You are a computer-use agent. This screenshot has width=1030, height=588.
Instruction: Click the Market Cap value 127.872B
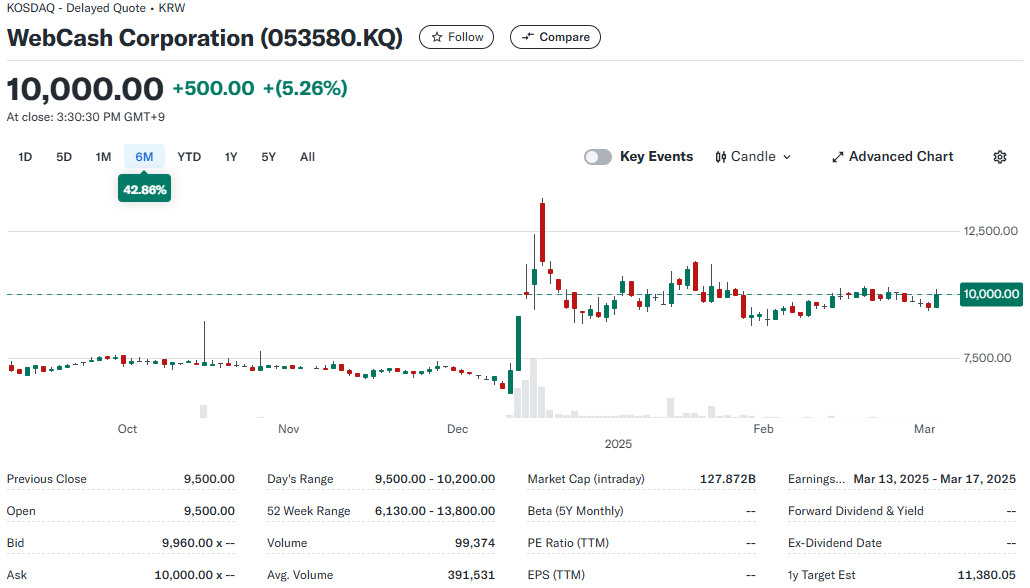(727, 479)
